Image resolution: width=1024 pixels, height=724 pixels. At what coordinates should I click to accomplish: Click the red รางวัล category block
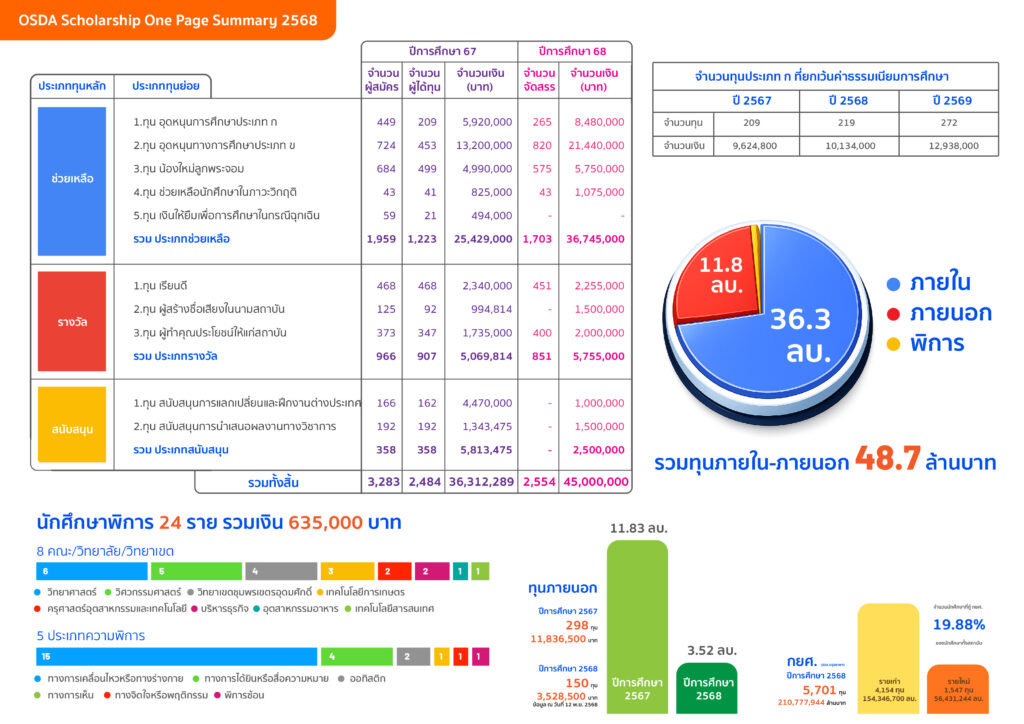[72, 321]
